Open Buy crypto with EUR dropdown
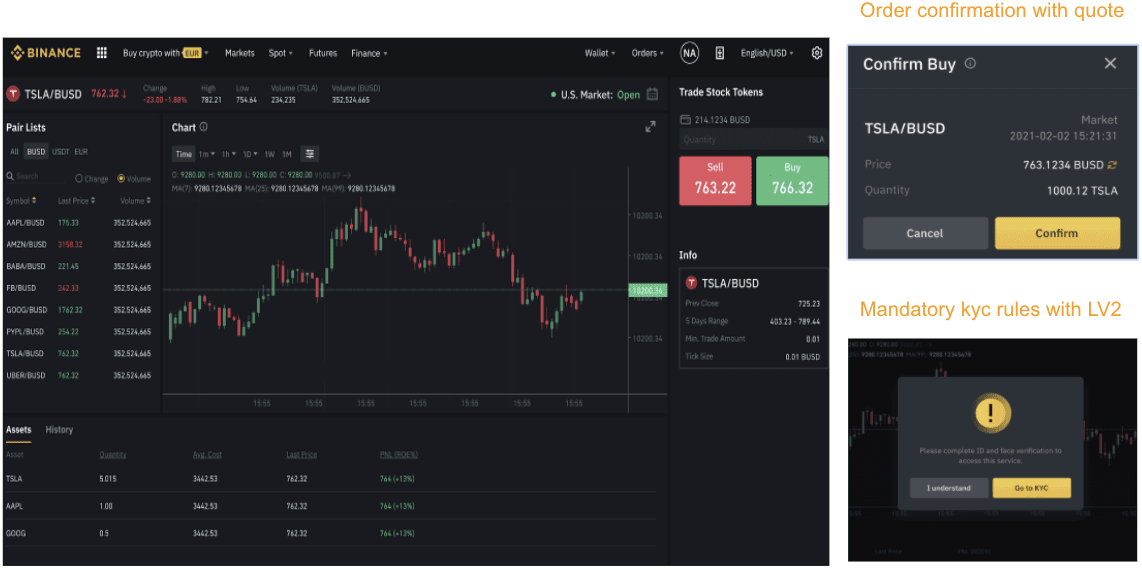The image size is (1142, 568). (x=166, y=53)
